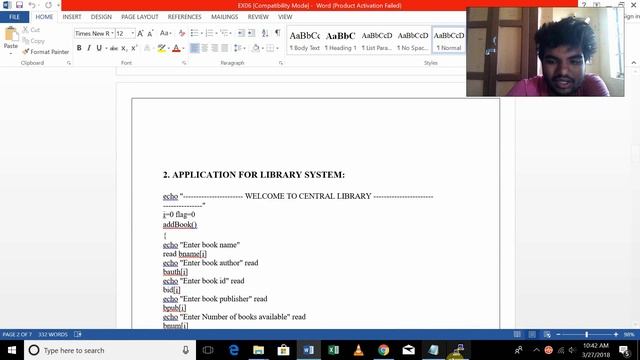Viewport: 640px width, 360px height.
Task: Toggle superscript formatting
Action: [134, 48]
